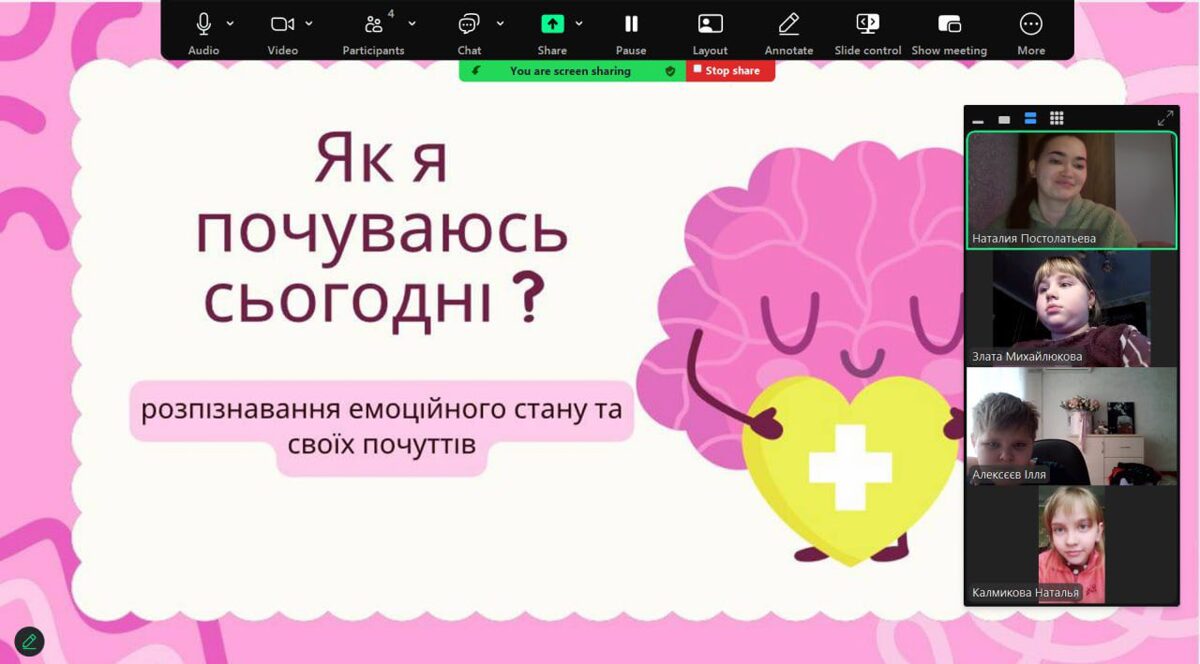Click the Show meeting button
Viewport: 1200px width, 664px height.
pyautogui.click(x=949, y=24)
